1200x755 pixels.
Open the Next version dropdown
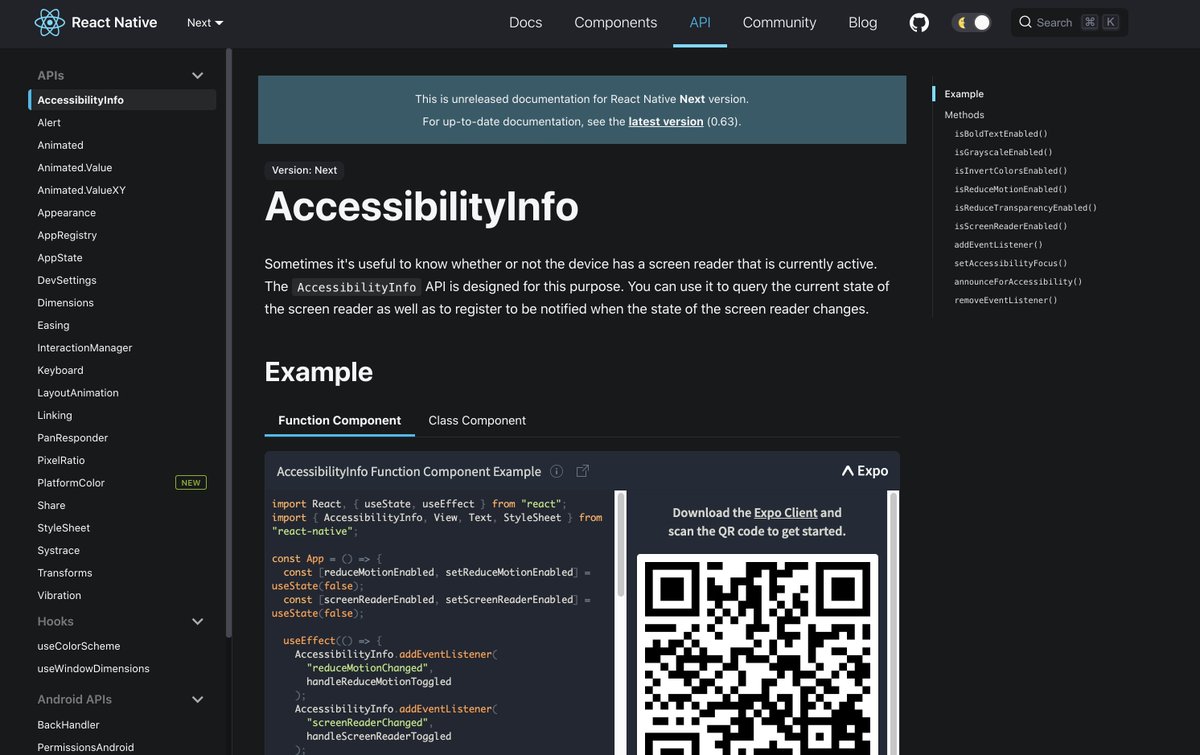click(205, 22)
